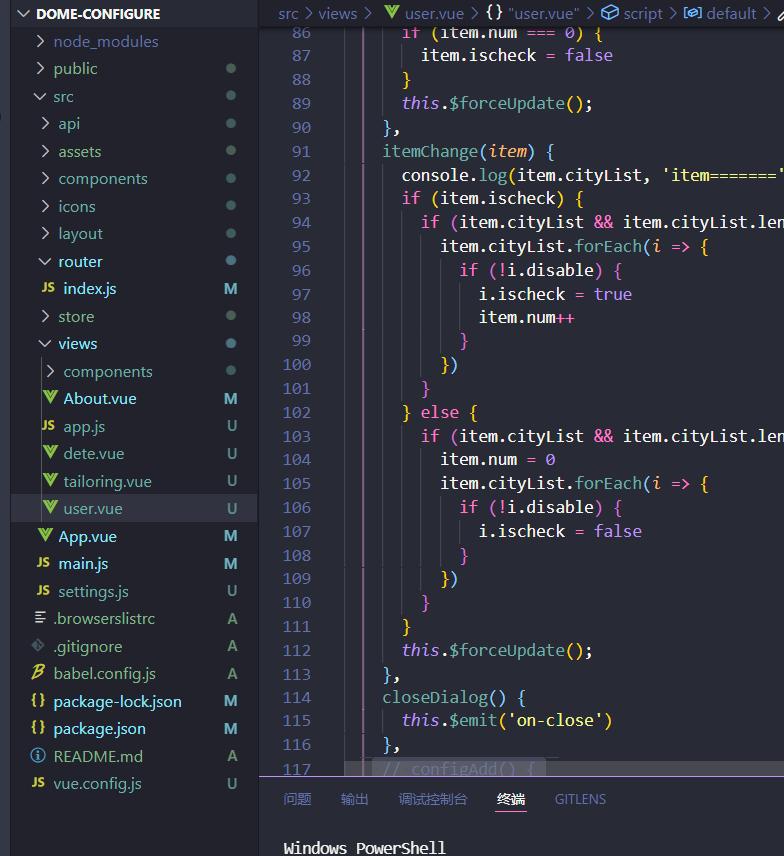Viewport: 784px width, 856px height.
Task: Select the "user.vue" object breadcrumb segment
Action: pos(543,14)
